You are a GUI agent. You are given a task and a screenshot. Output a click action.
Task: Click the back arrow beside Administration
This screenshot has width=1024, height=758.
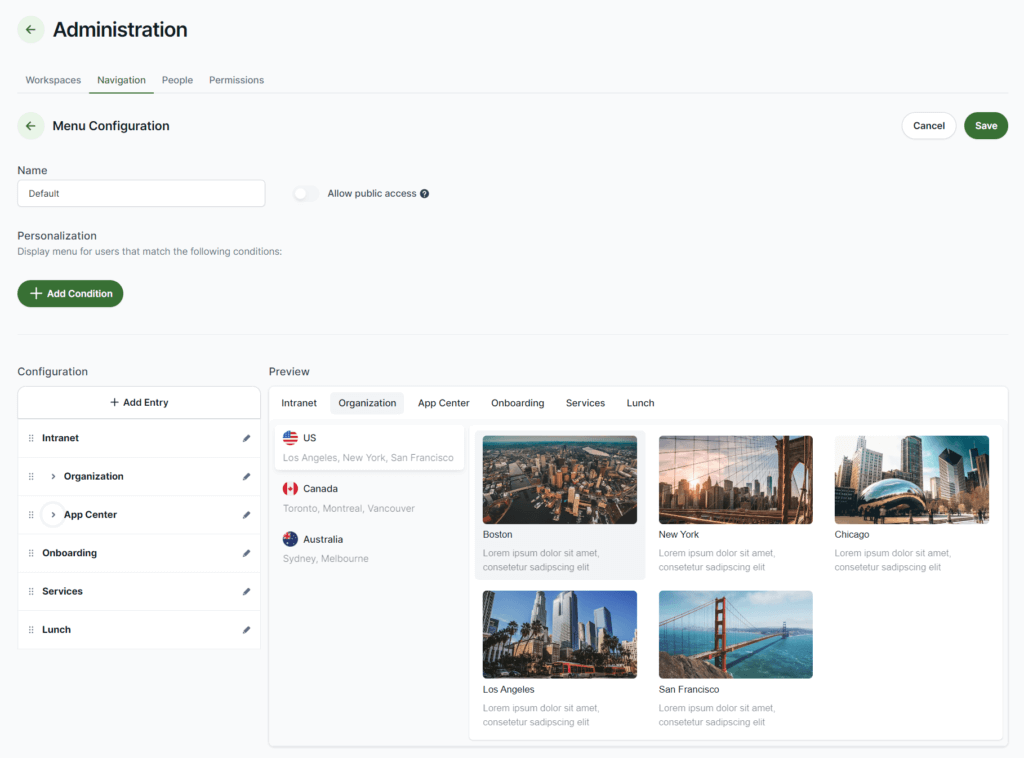click(x=30, y=29)
